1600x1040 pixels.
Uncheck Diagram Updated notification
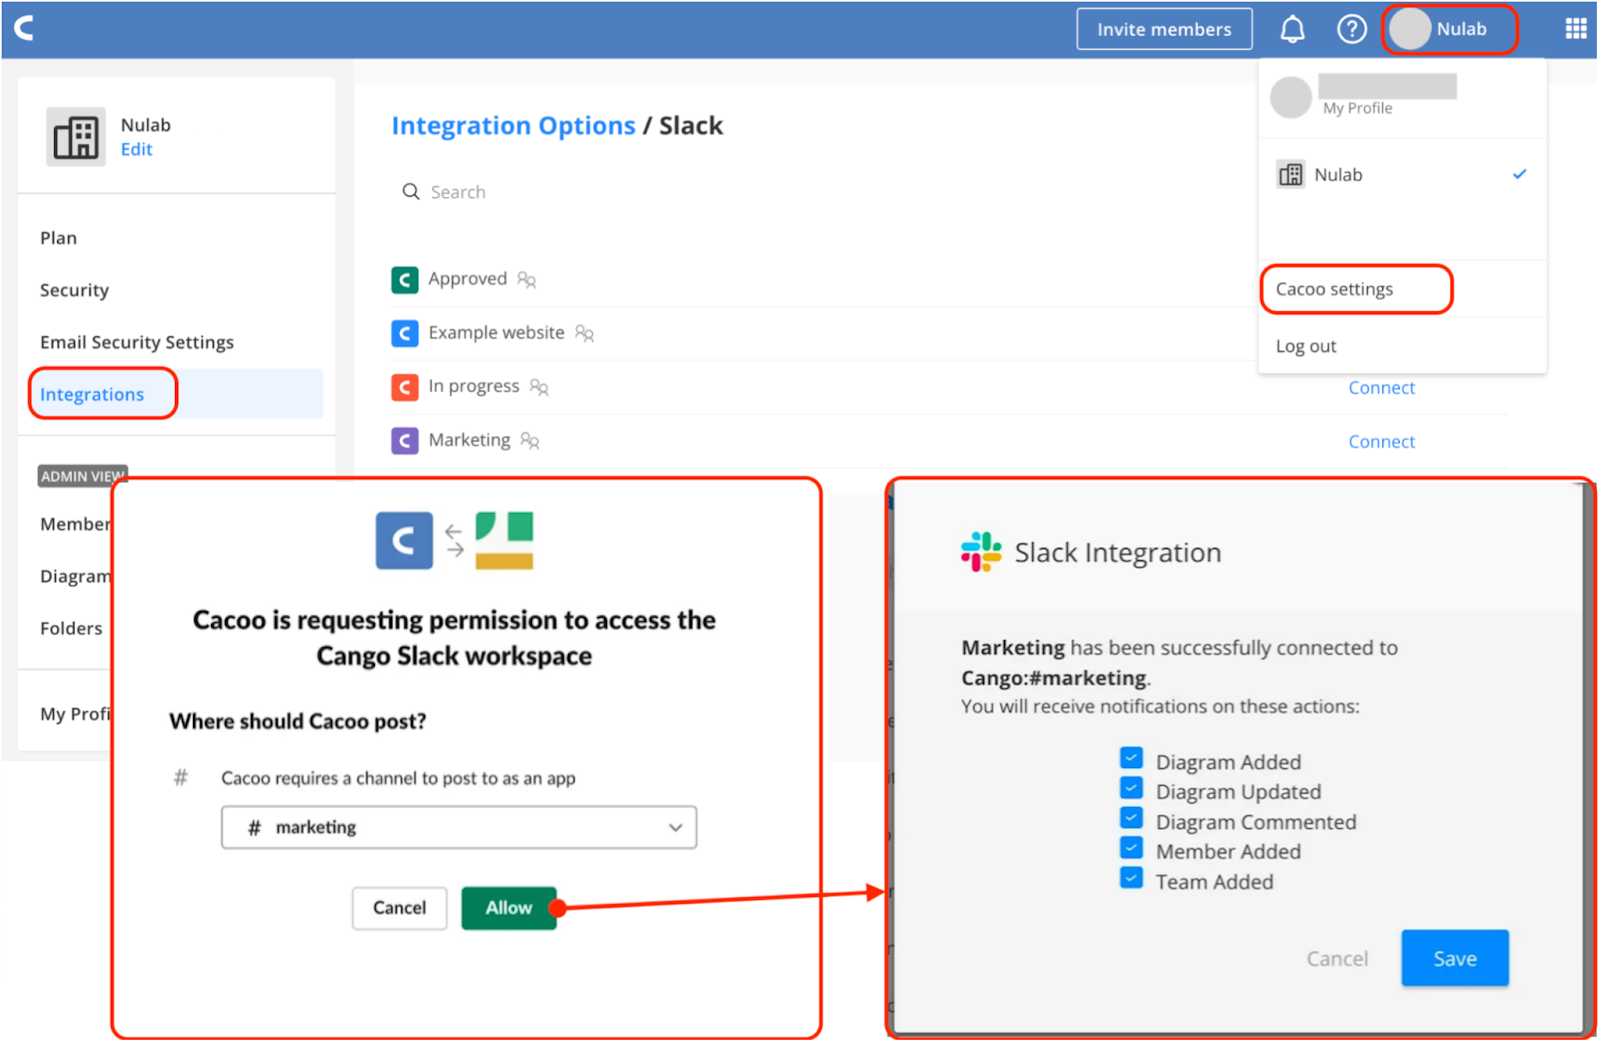click(1131, 788)
